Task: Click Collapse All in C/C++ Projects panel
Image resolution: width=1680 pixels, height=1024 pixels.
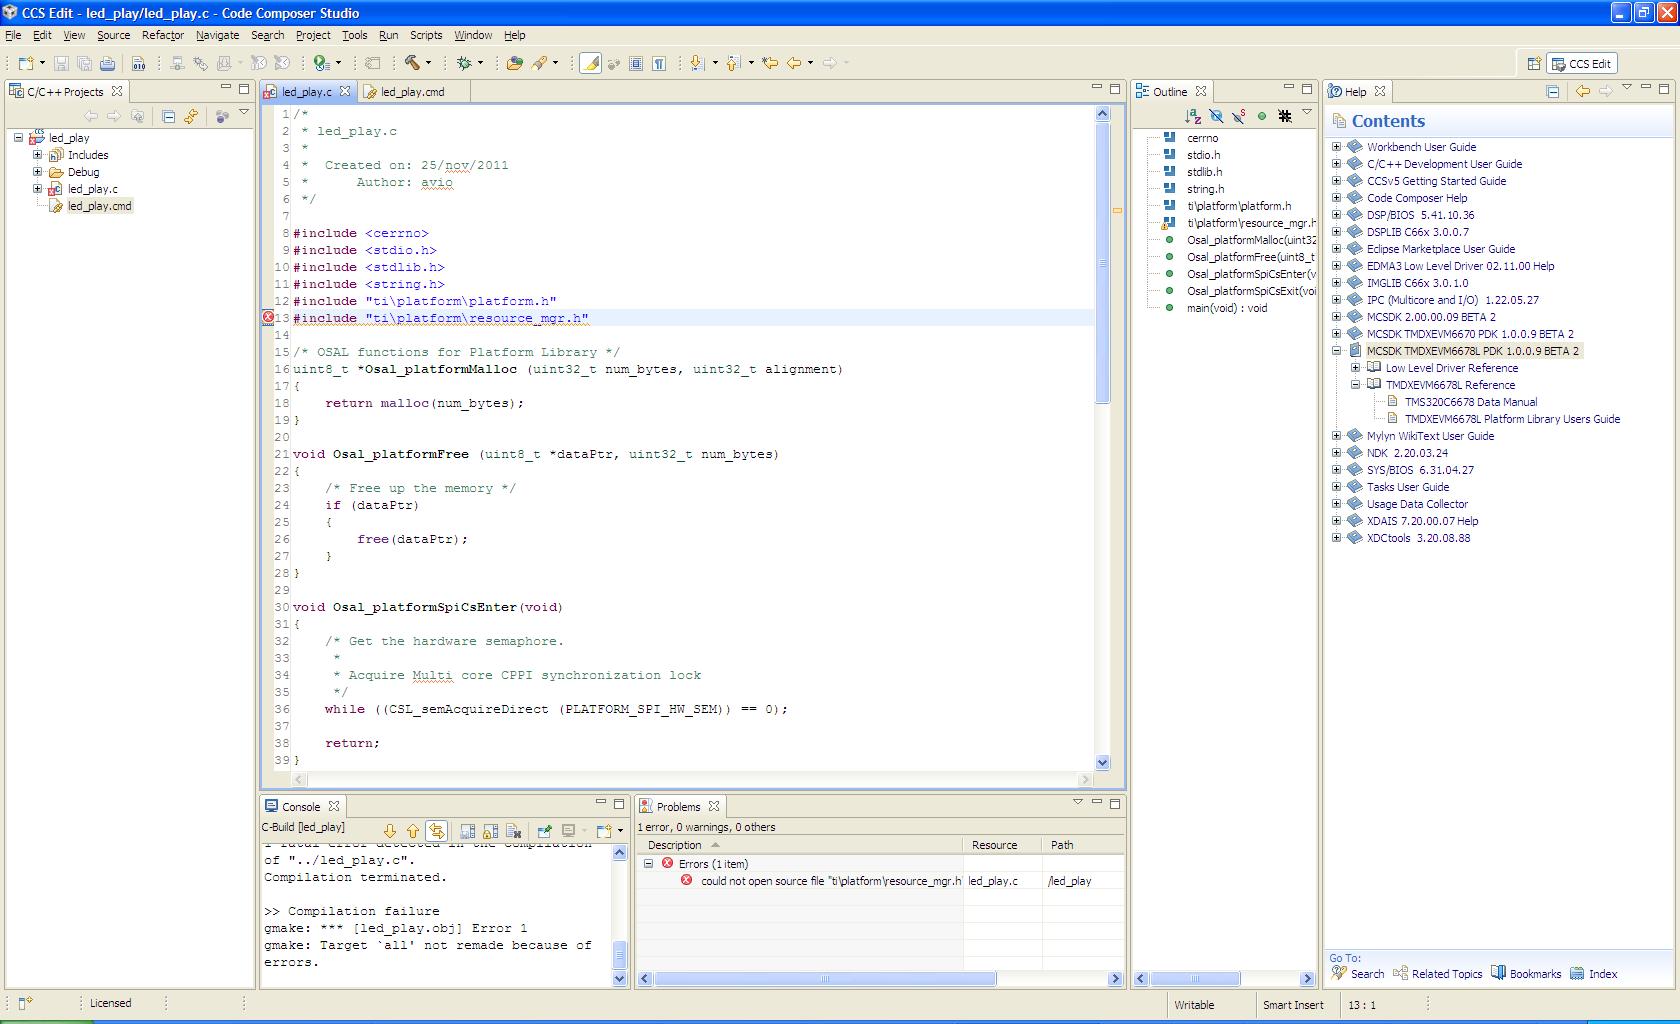Action: click(168, 116)
